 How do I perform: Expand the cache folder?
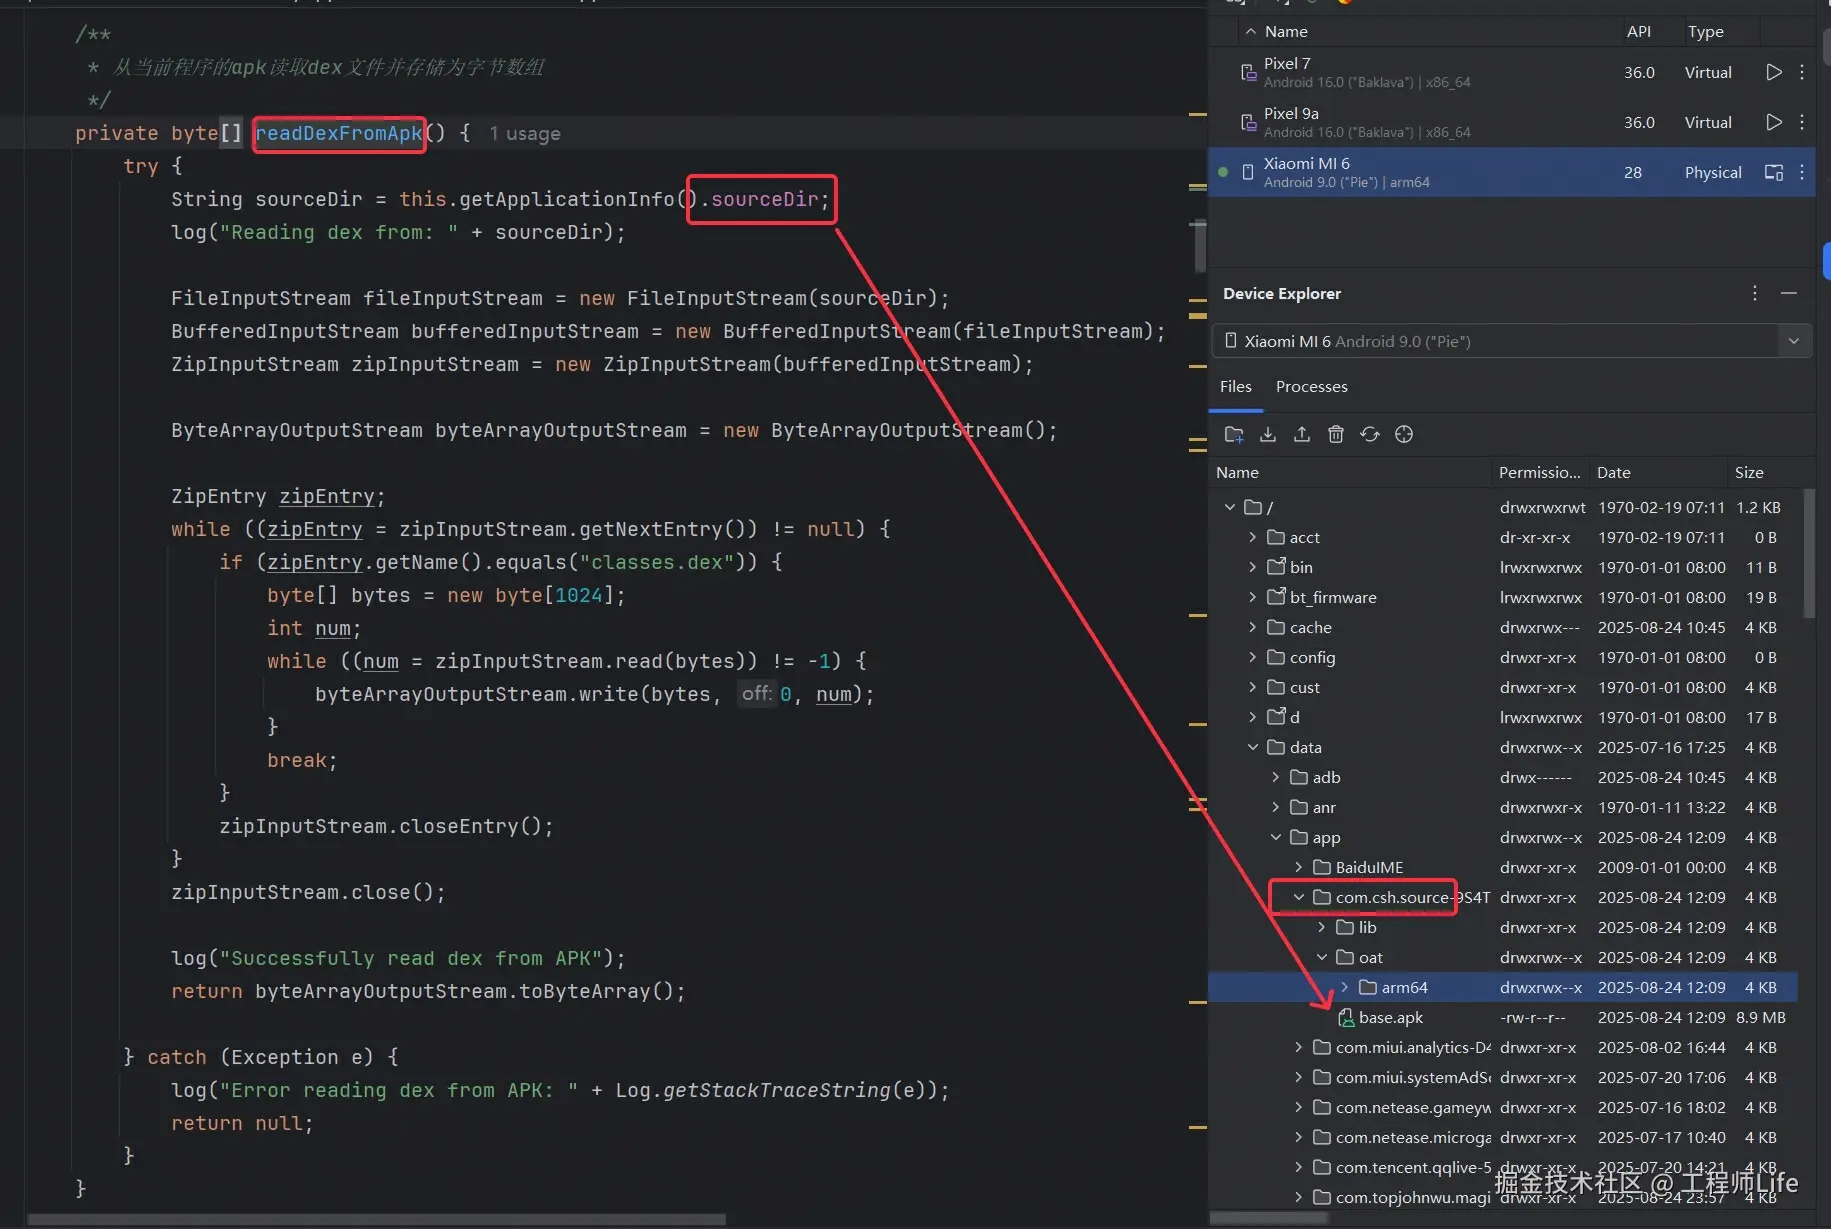coord(1253,627)
